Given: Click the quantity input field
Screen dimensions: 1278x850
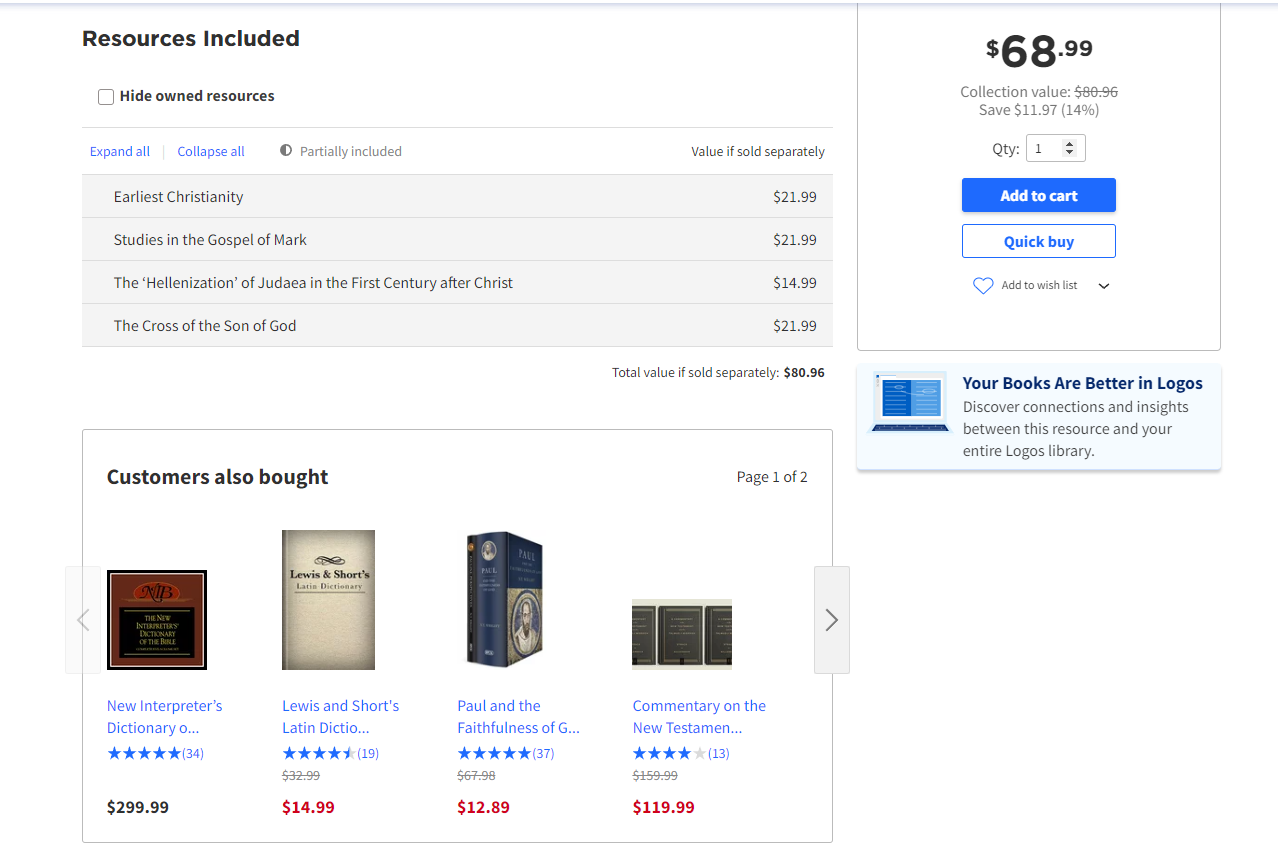Looking at the screenshot, I should pyautogui.click(x=1044, y=149).
